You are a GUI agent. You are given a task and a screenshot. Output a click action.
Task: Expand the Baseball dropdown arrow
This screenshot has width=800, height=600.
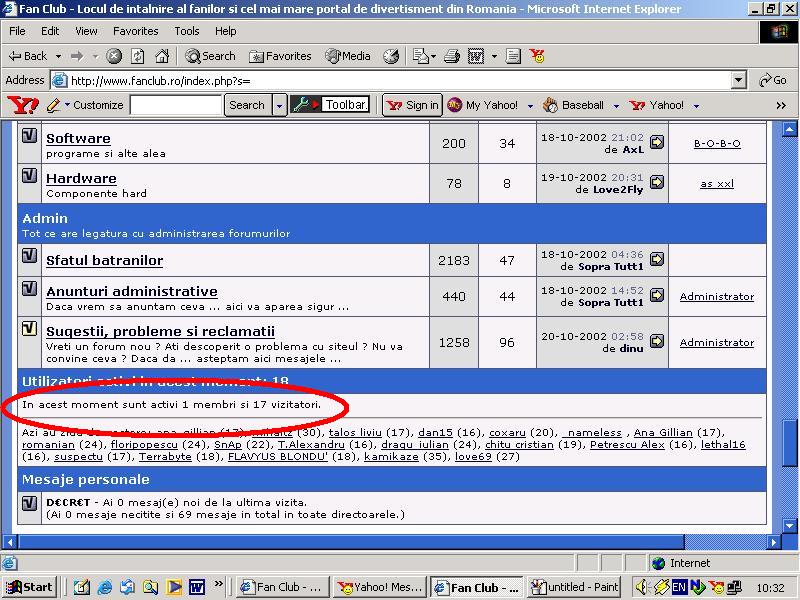(x=616, y=106)
